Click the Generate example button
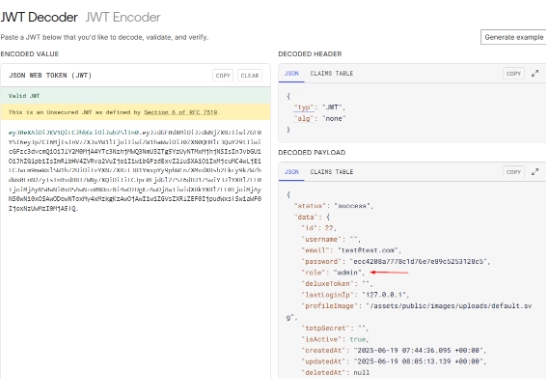Image resolution: width=546 pixels, height=380 pixels. click(513, 37)
